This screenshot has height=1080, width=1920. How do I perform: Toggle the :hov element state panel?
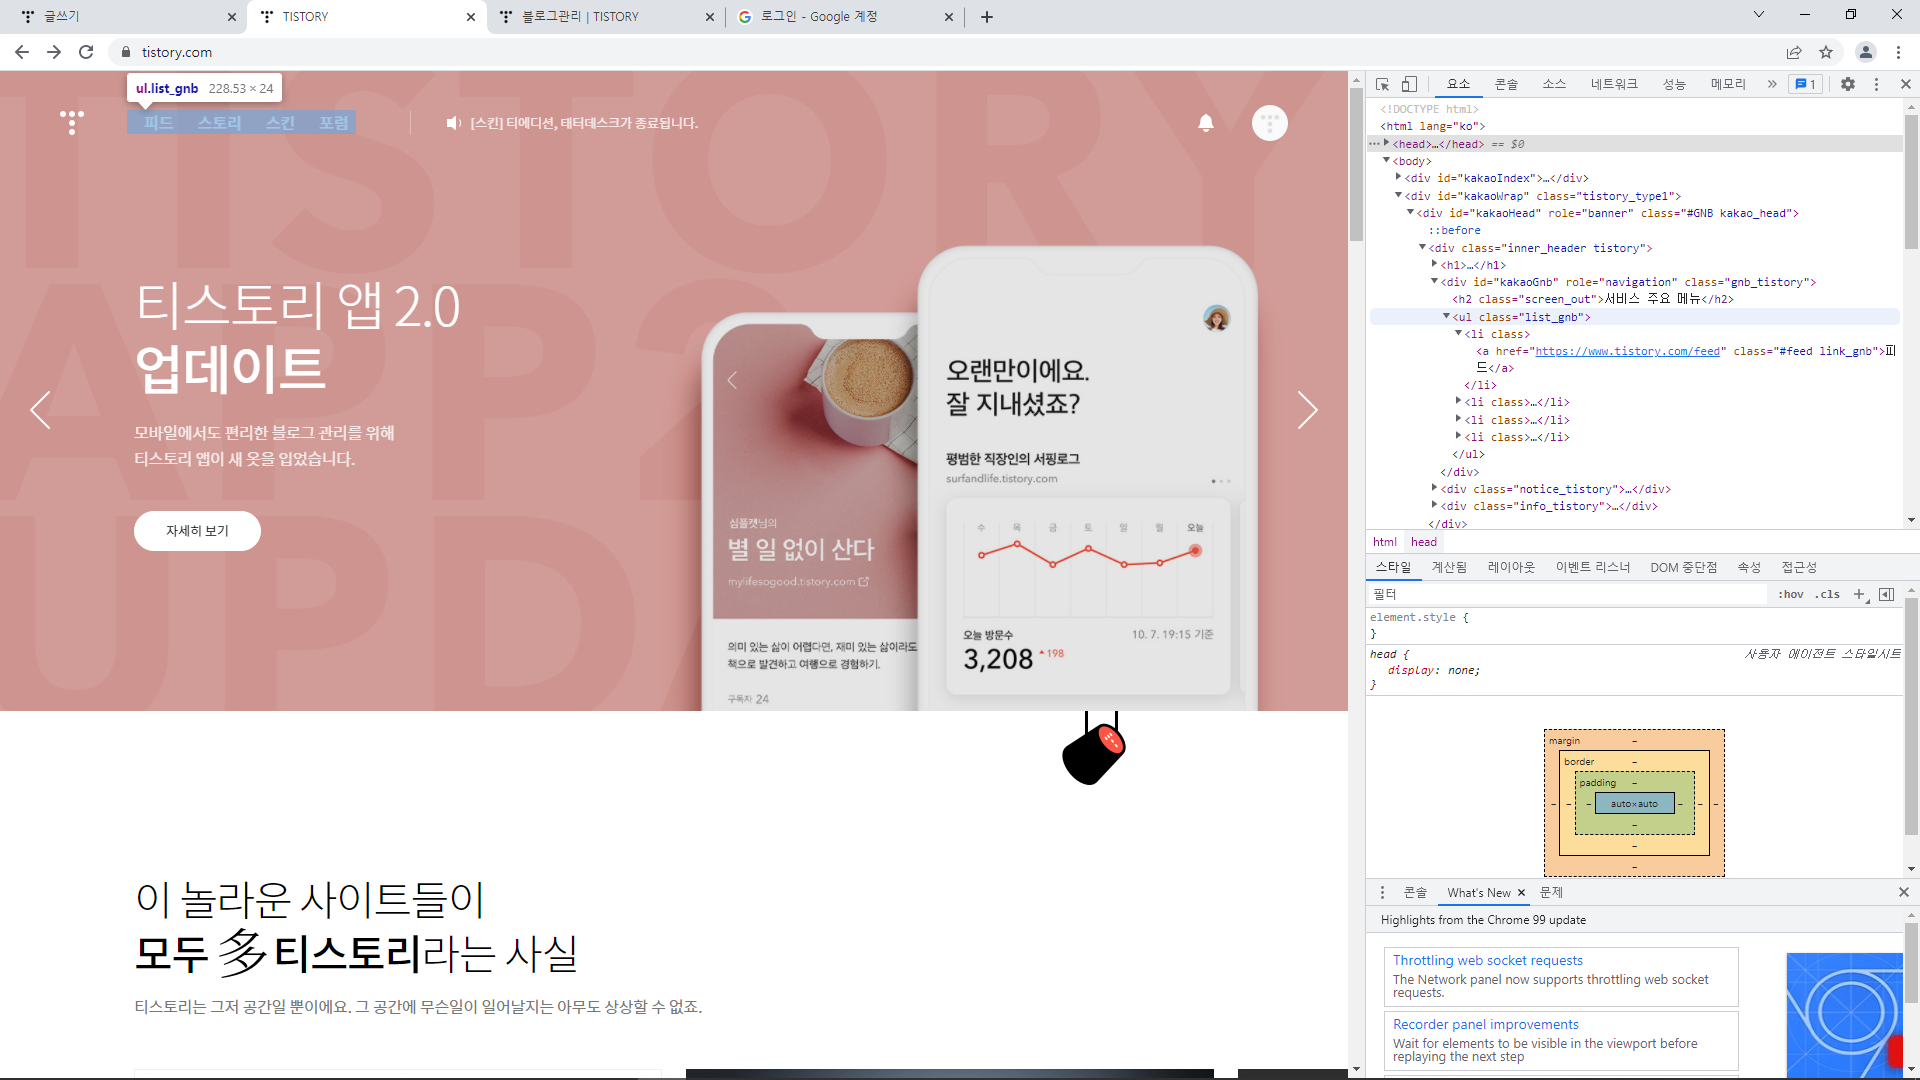[1790, 594]
